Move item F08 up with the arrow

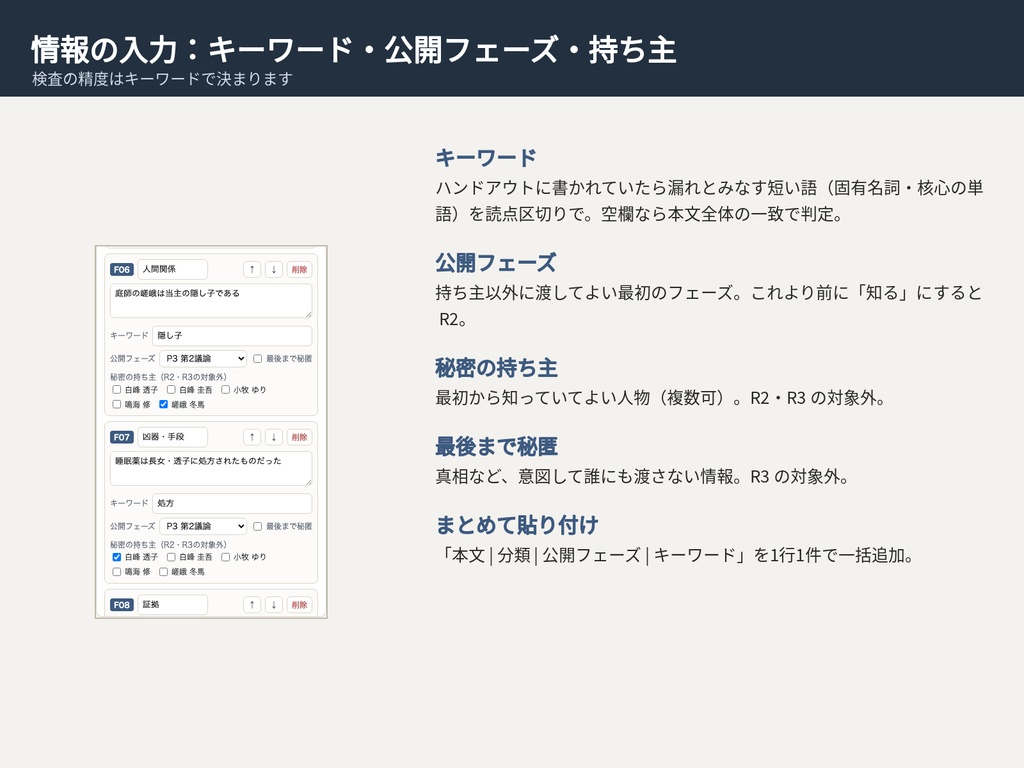tap(252, 605)
